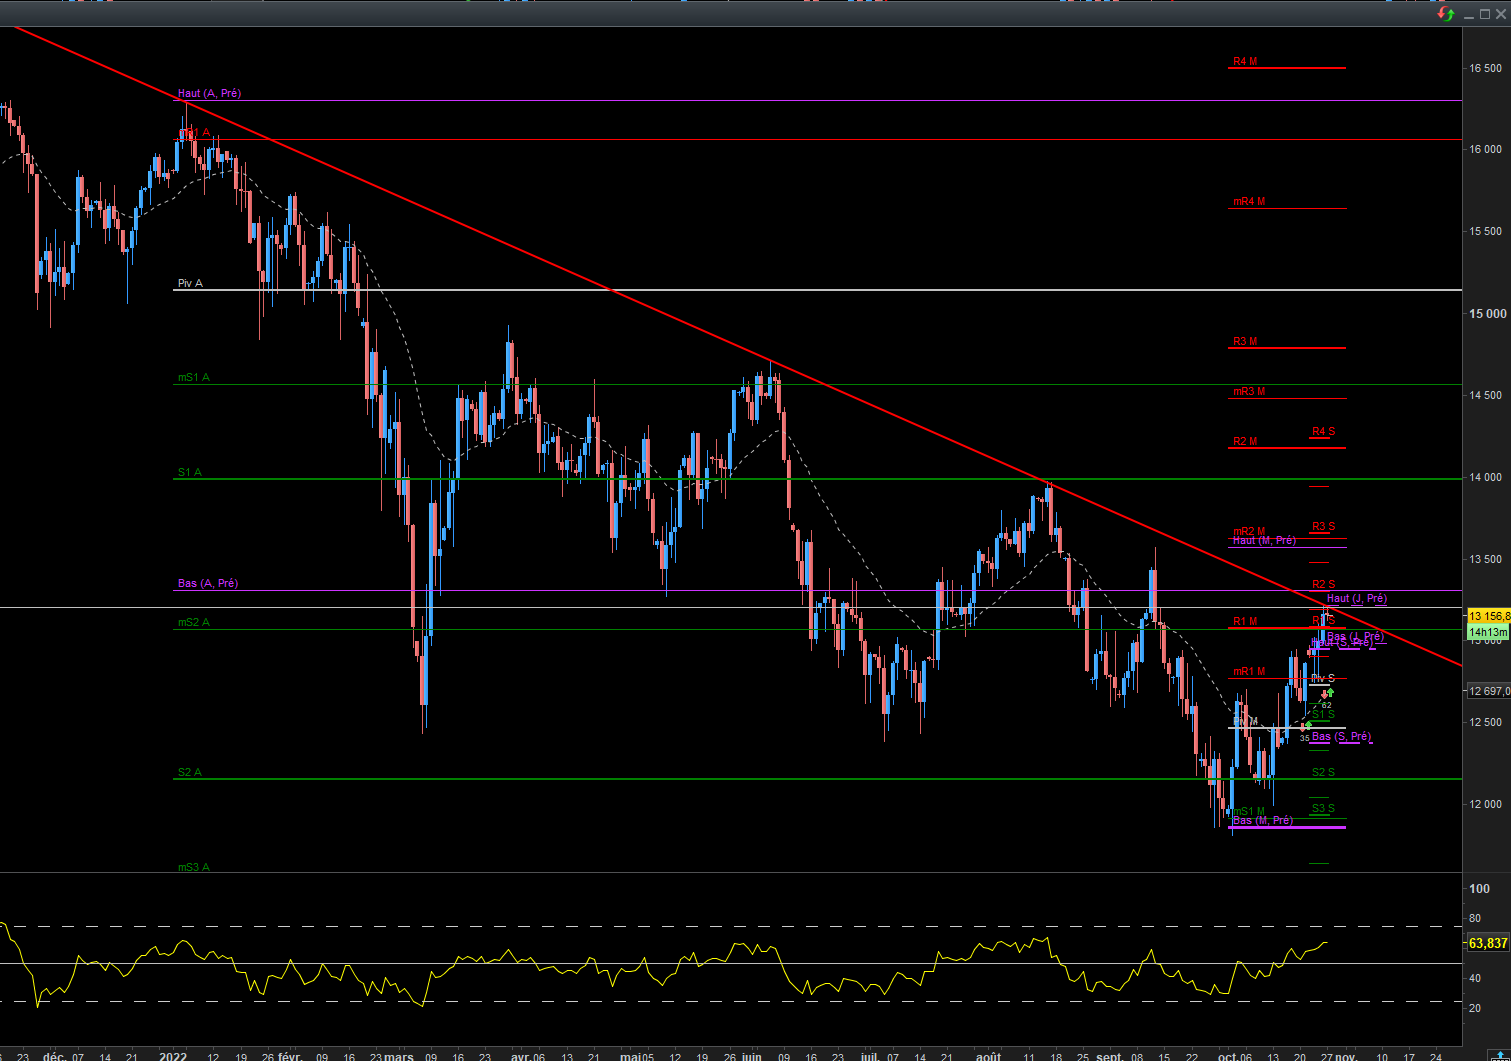Click the green 14h13m countdown tag
The height and width of the screenshot is (1061, 1511).
point(1488,632)
